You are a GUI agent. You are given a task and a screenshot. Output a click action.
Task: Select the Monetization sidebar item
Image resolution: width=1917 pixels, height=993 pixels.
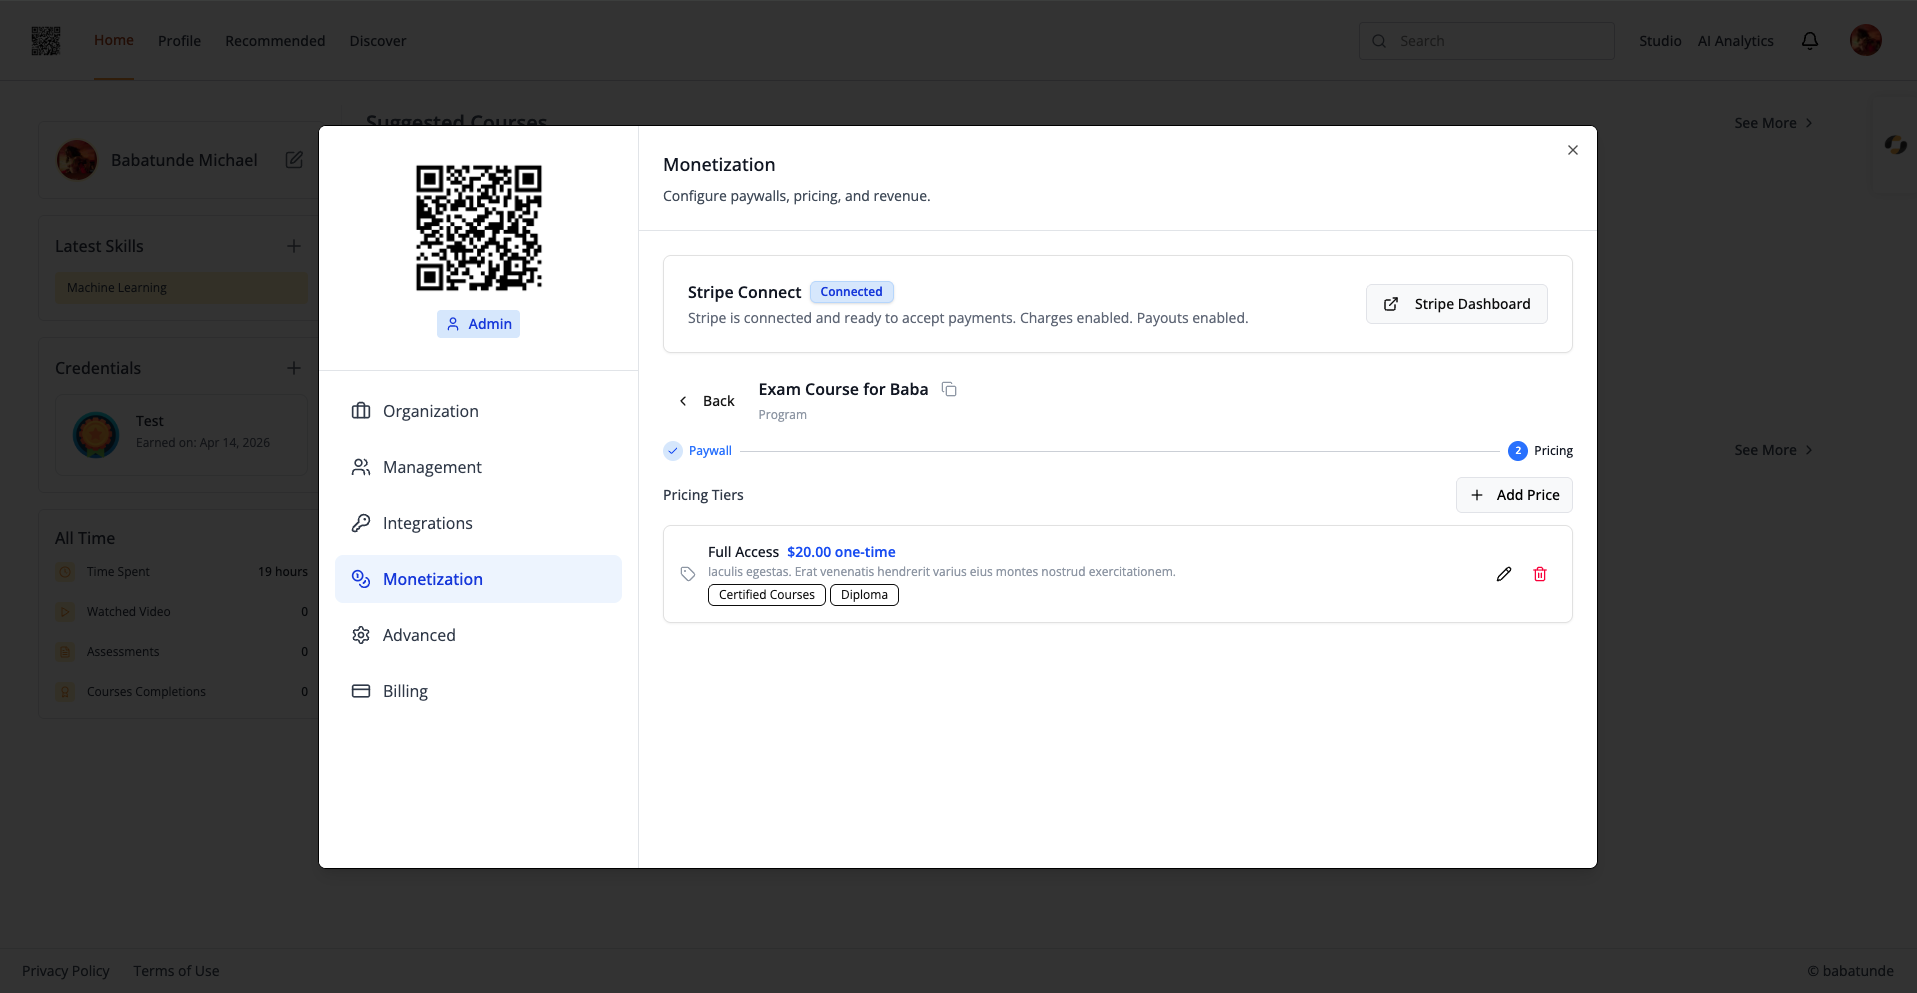tap(478, 579)
